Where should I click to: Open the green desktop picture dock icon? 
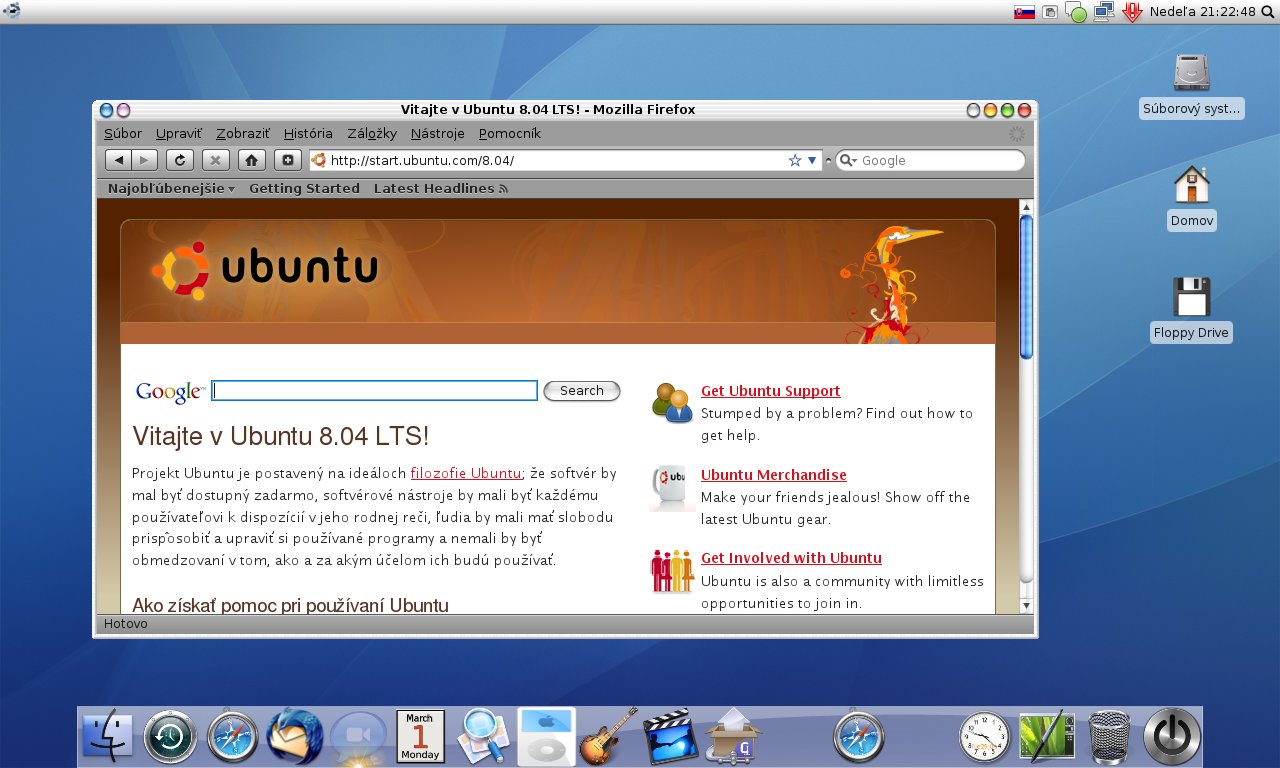pos(1047,737)
